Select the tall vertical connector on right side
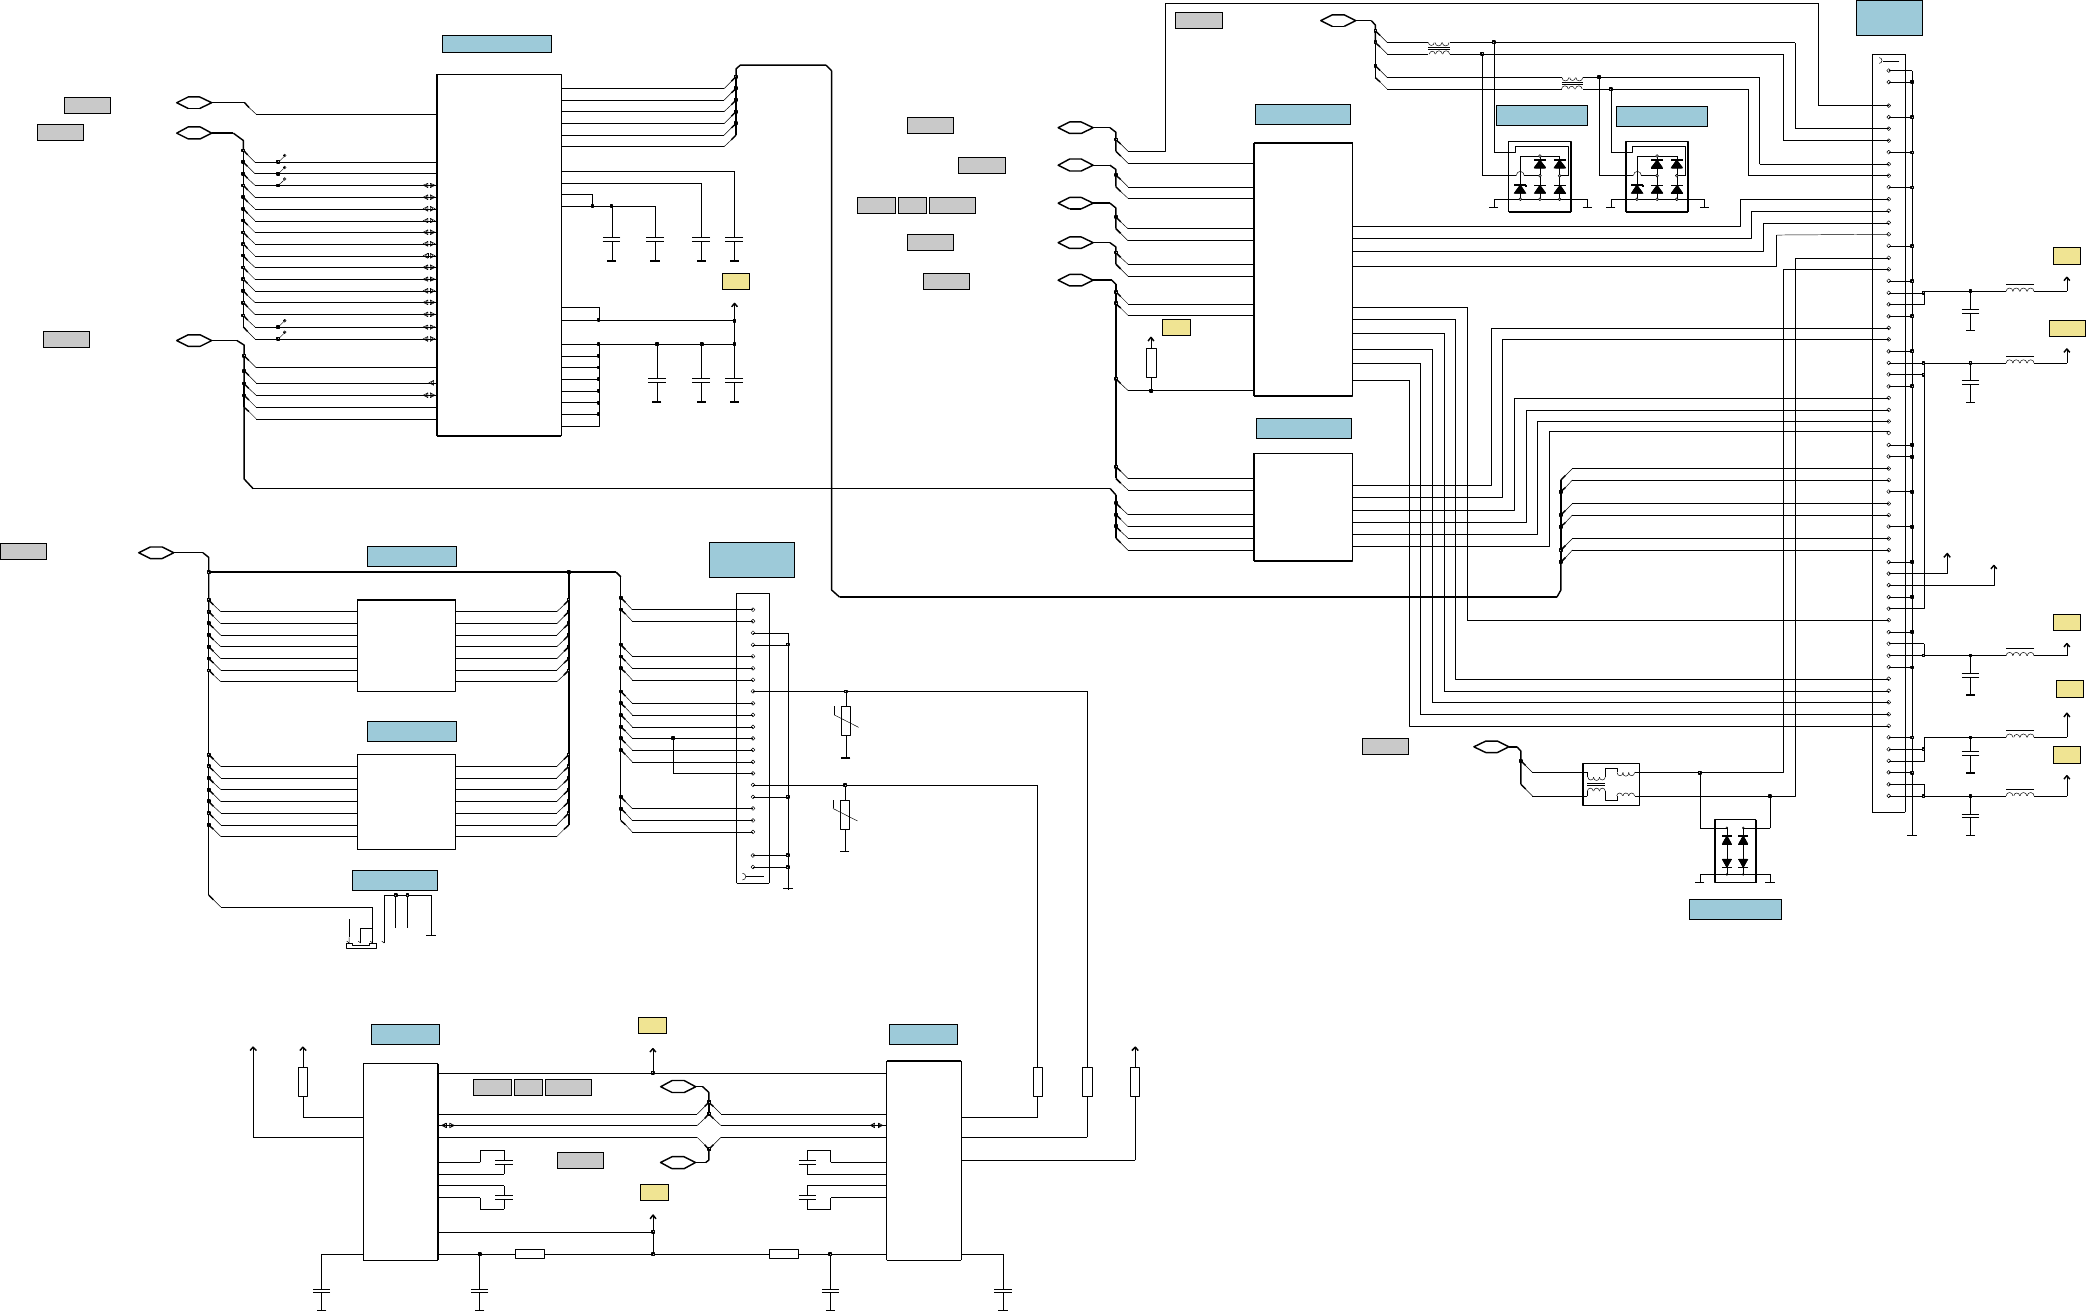 (1888, 433)
